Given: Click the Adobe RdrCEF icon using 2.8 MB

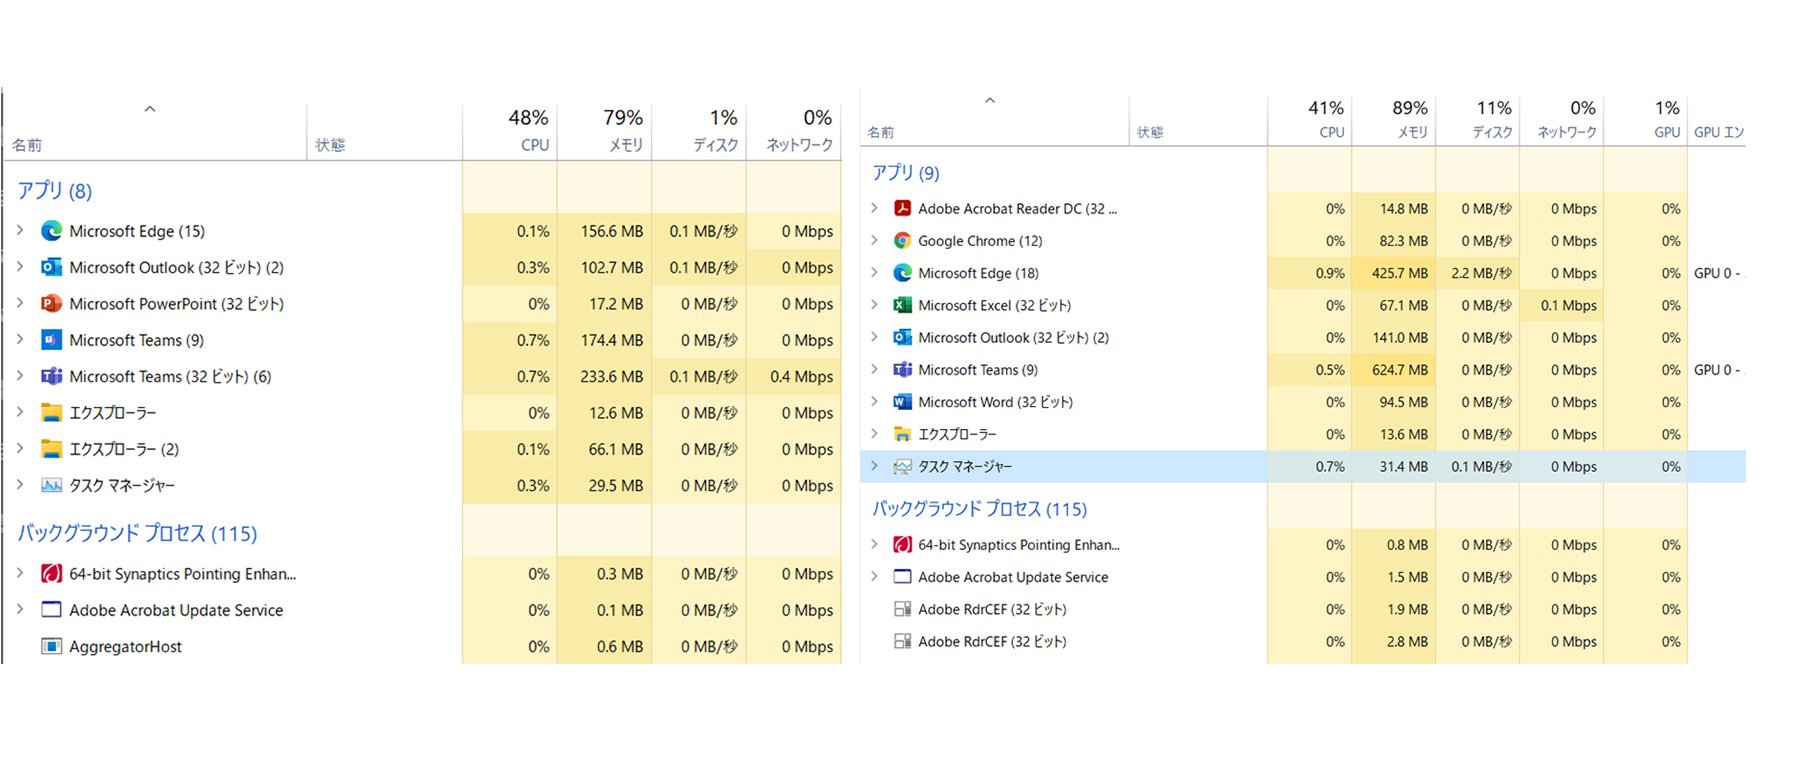Looking at the screenshot, I should (x=902, y=641).
